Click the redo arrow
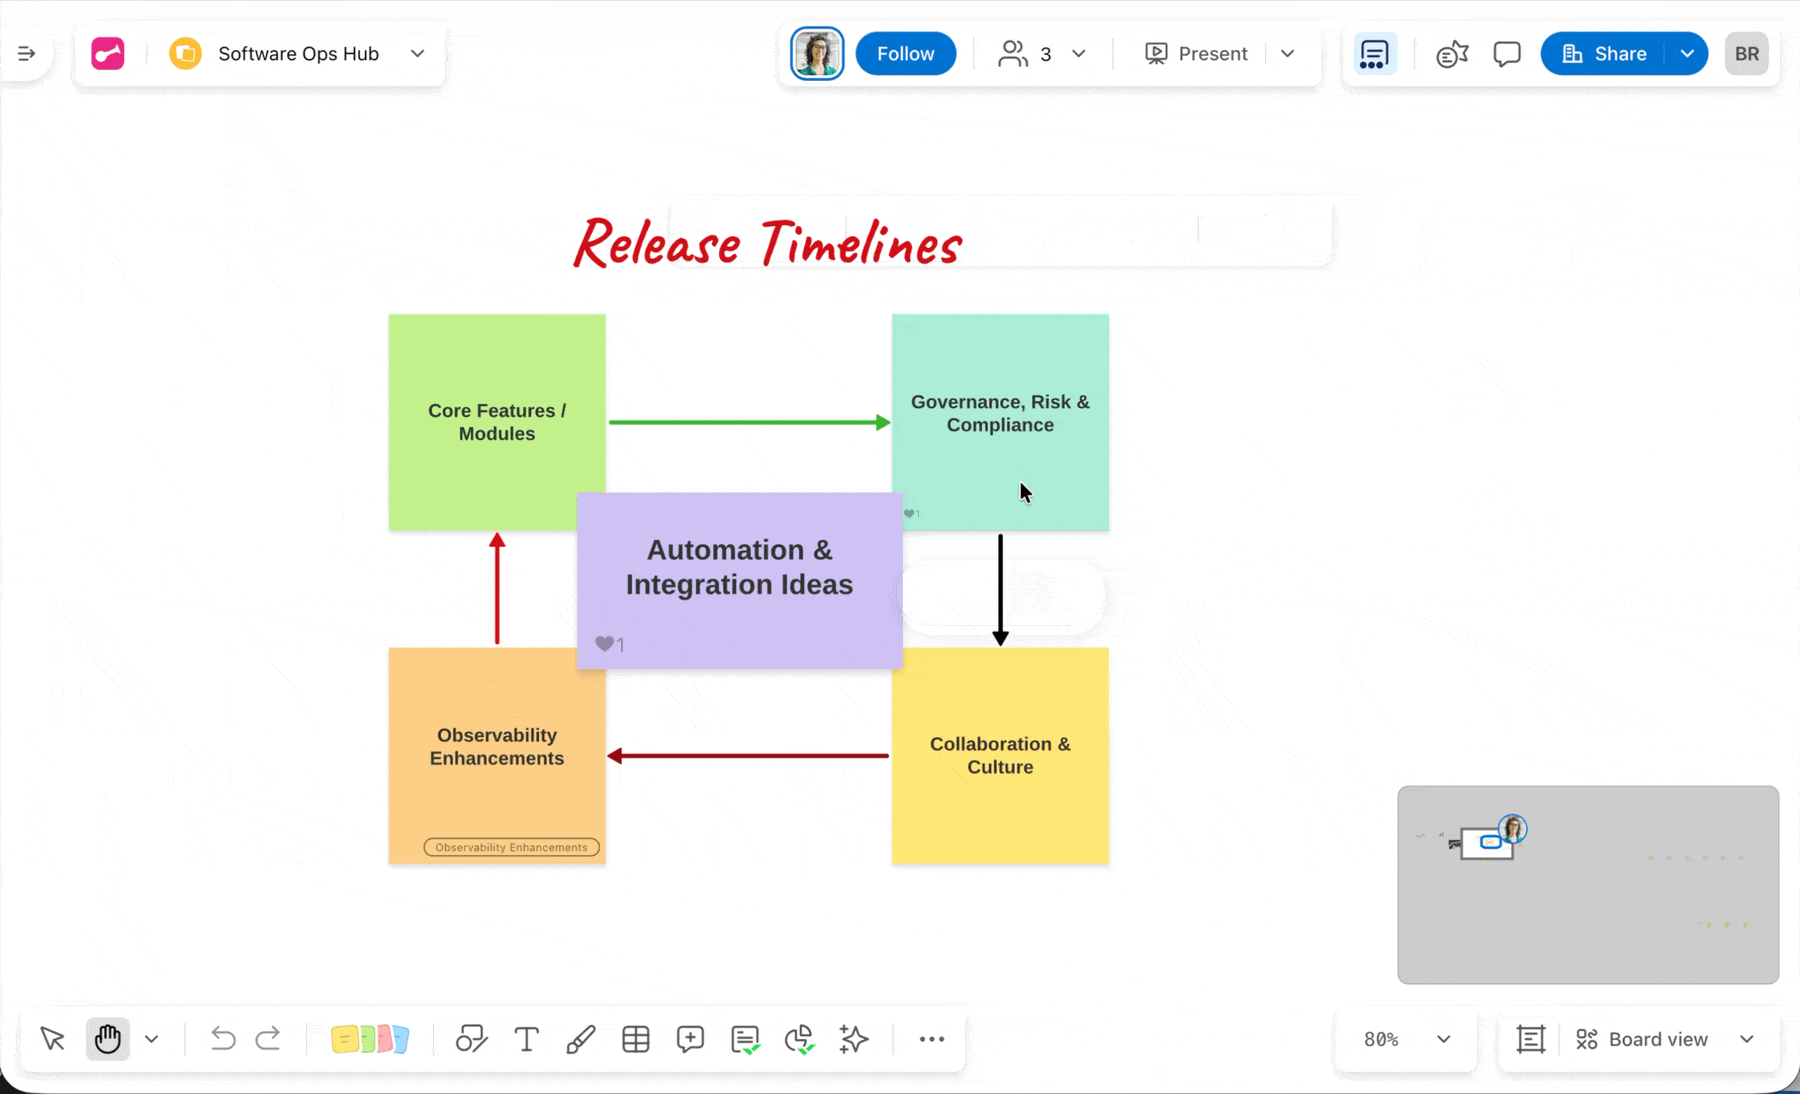The height and width of the screenshot is (1094, 1800). 268,1039
